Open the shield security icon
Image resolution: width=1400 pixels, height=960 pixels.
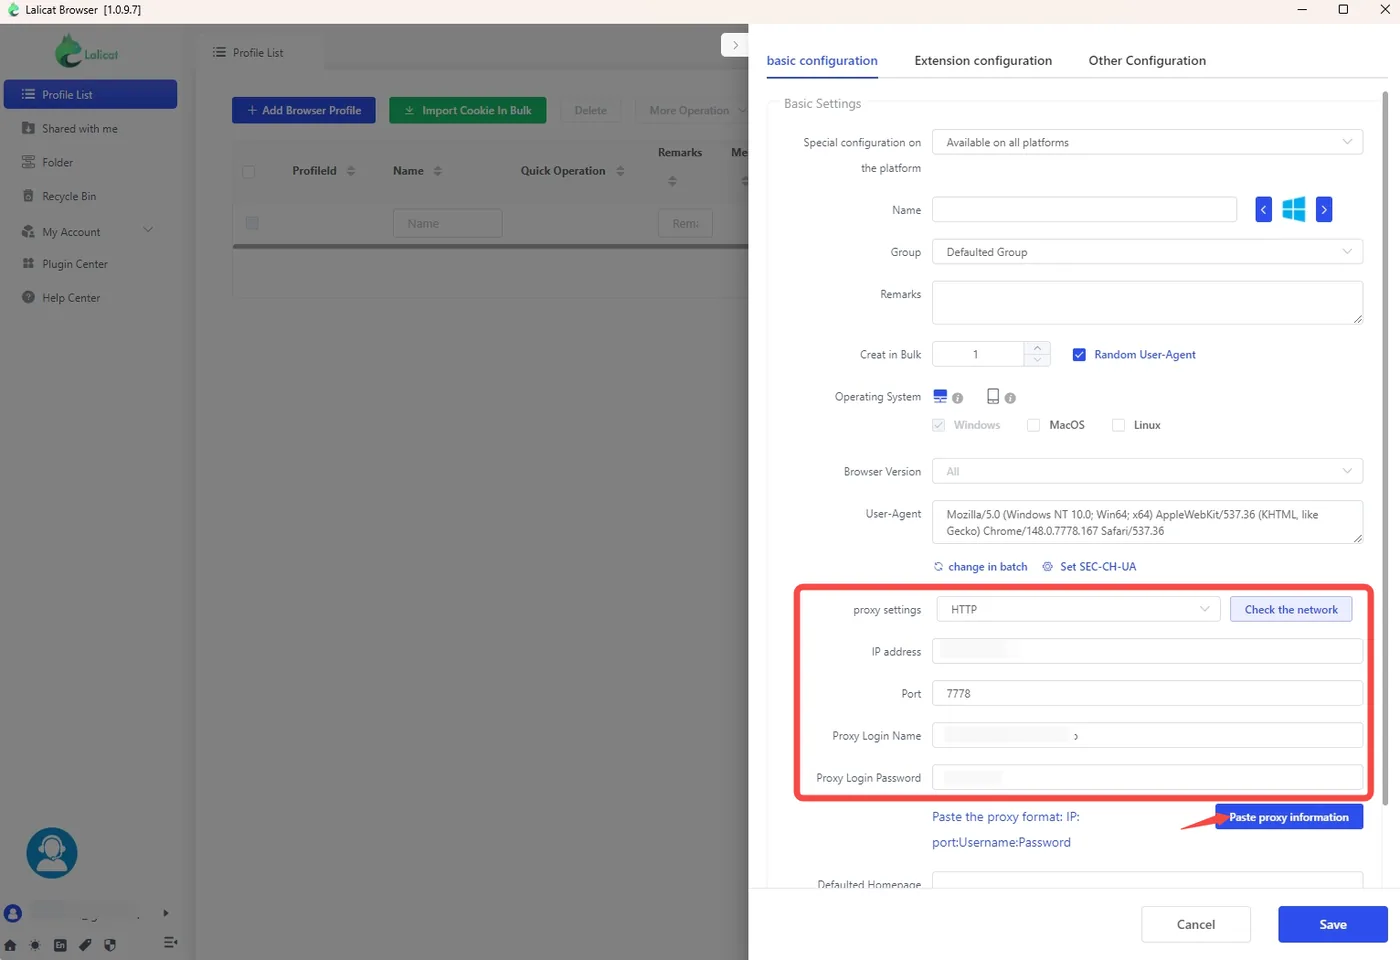[110, 944]
